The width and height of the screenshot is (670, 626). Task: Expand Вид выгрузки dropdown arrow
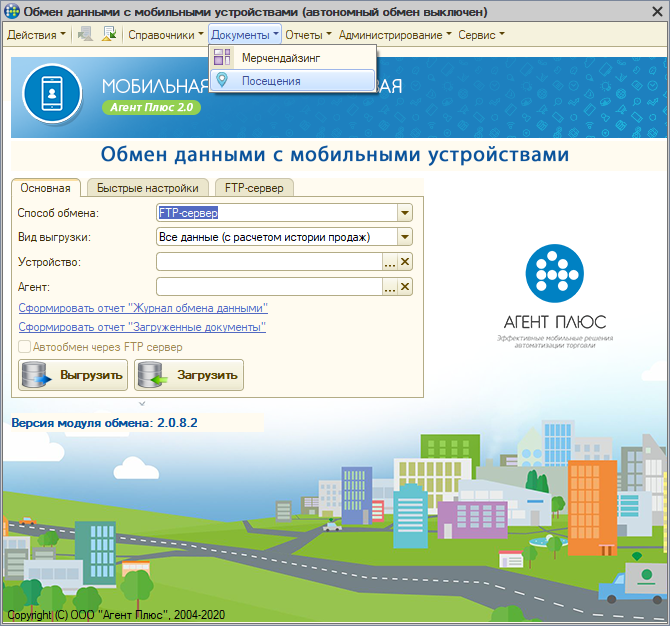405,237
